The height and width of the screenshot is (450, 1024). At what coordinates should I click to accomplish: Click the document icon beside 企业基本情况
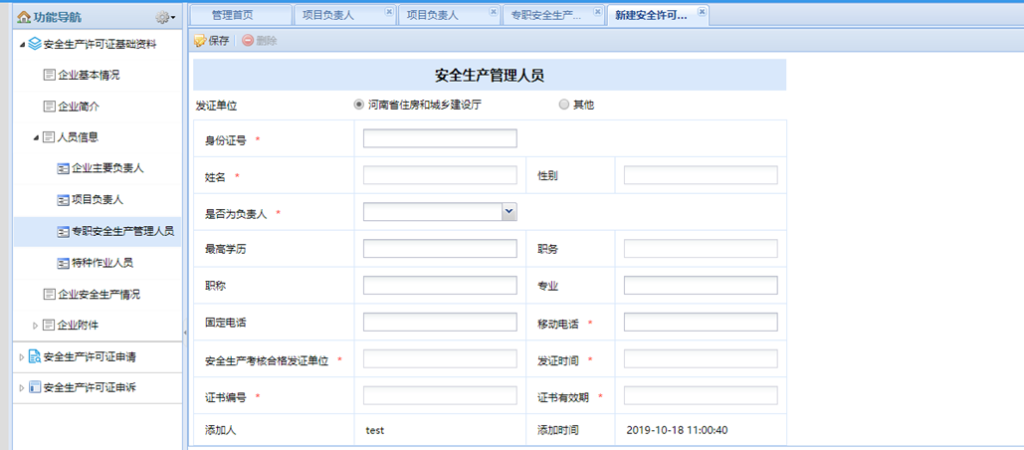[49, 75]
